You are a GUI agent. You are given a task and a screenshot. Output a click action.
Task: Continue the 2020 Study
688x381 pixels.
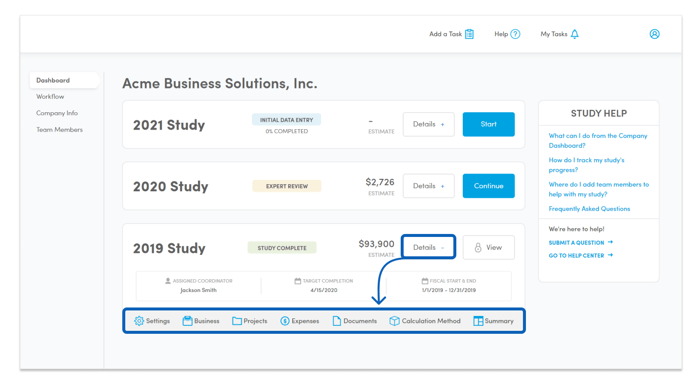click(x=488, y=186)
